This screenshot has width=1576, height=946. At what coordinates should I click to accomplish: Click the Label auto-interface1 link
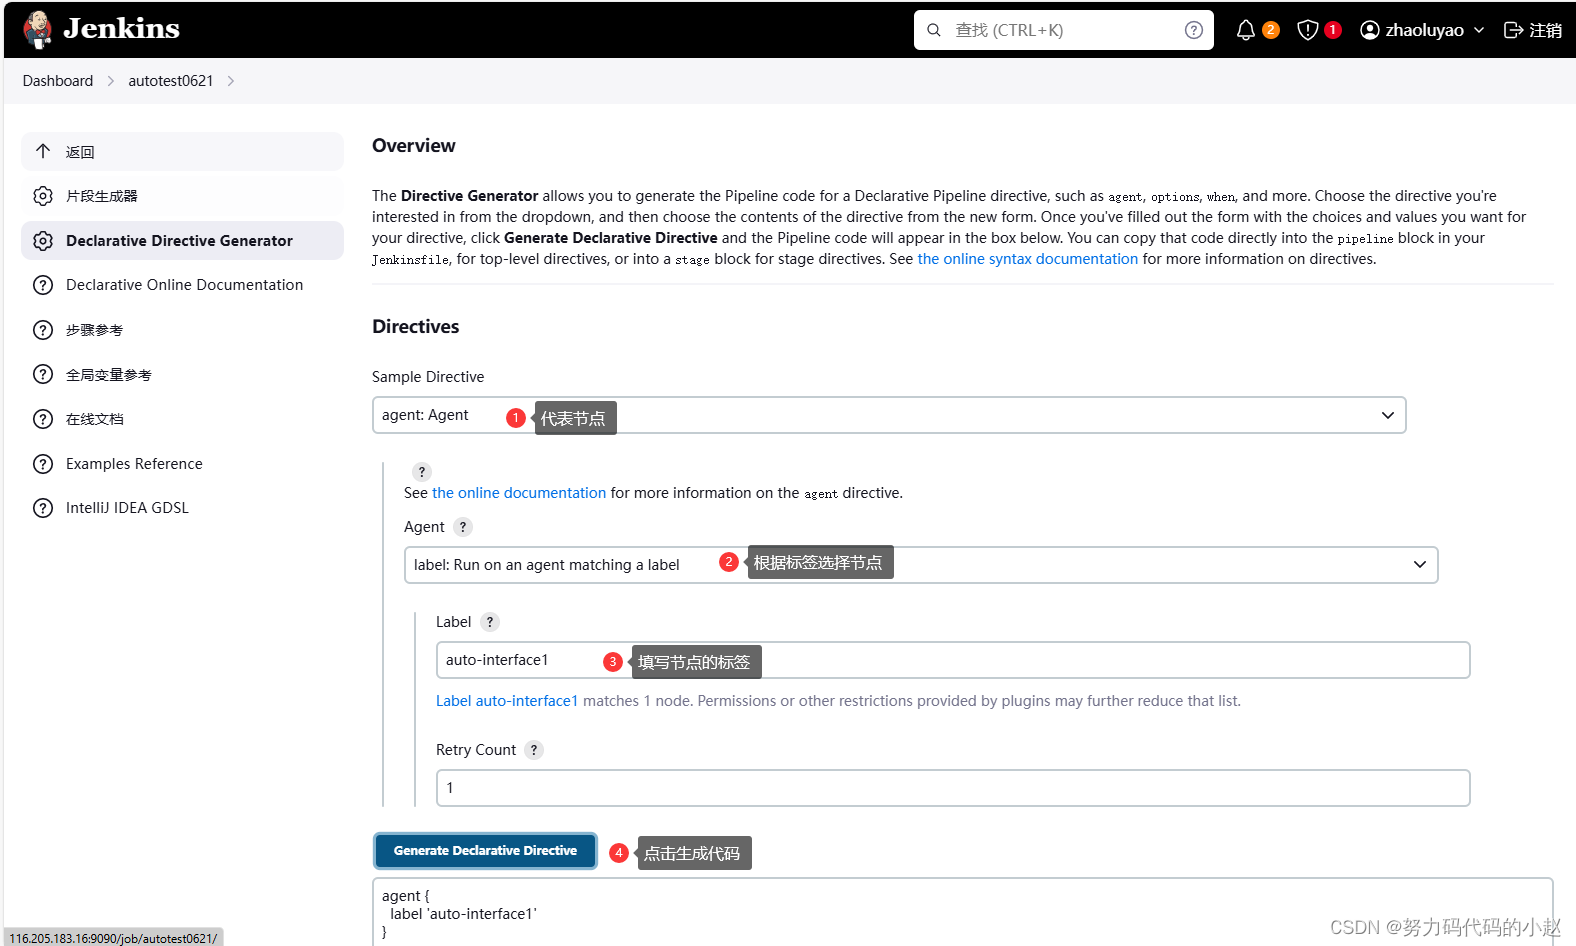point(507,701)
